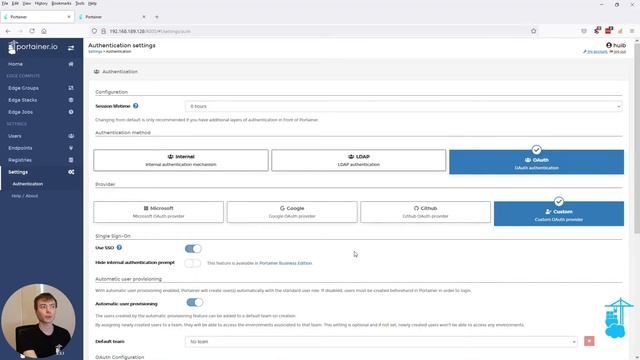Viewport: 640px width, 360px height.
Task: Click Settings breadcrumb link
Action: 95,52
